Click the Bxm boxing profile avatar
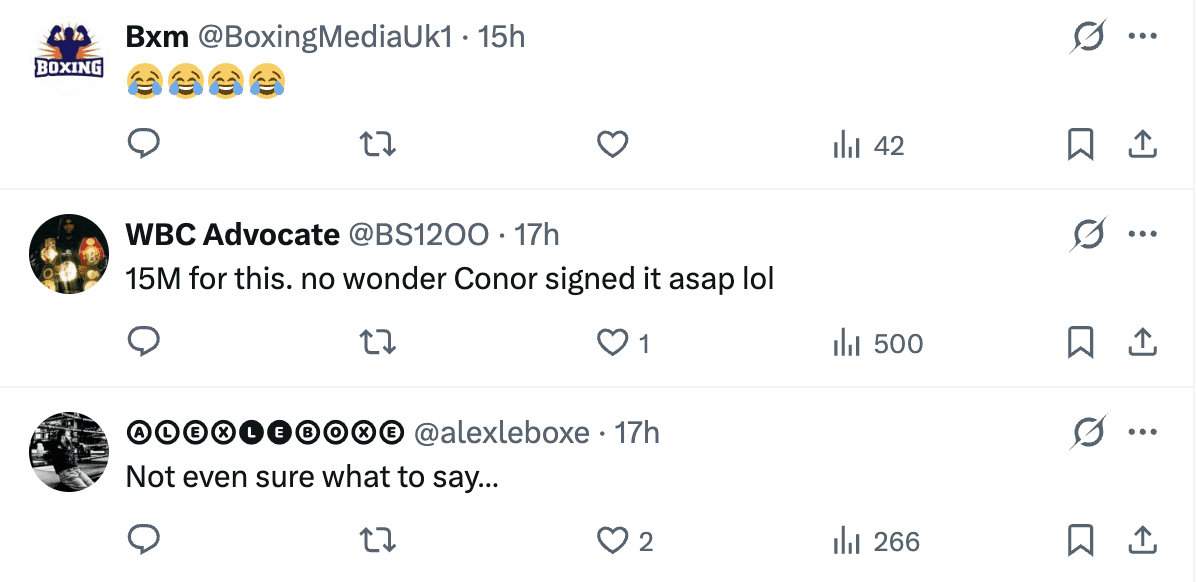This screenshot has height=582, width=1196. [x=68, y=55]
